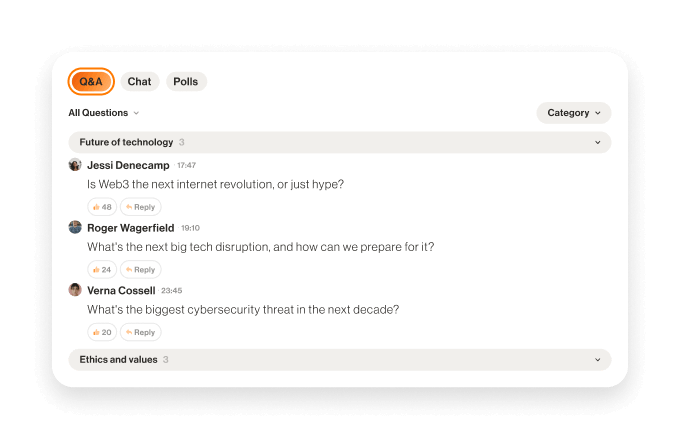The image size is (680, 438).
Task: Switch to the Polls tab
Action: 185,82
